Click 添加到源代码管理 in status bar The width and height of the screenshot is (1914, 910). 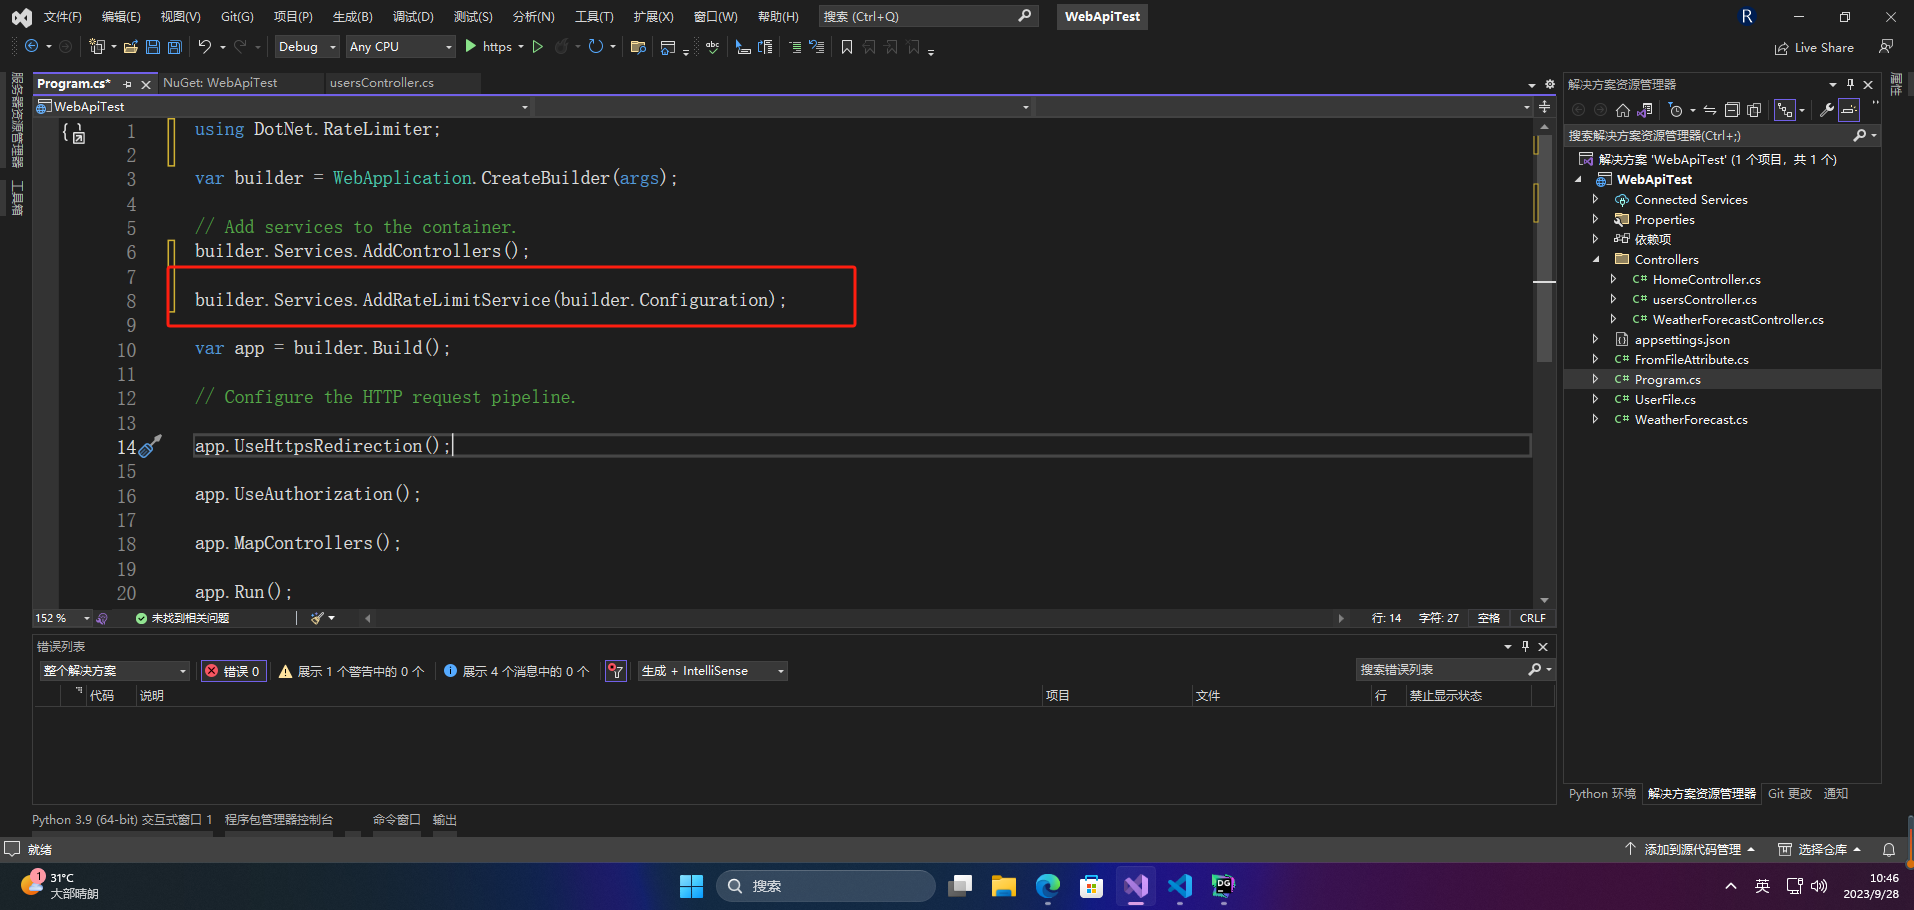coord(1690,849)
